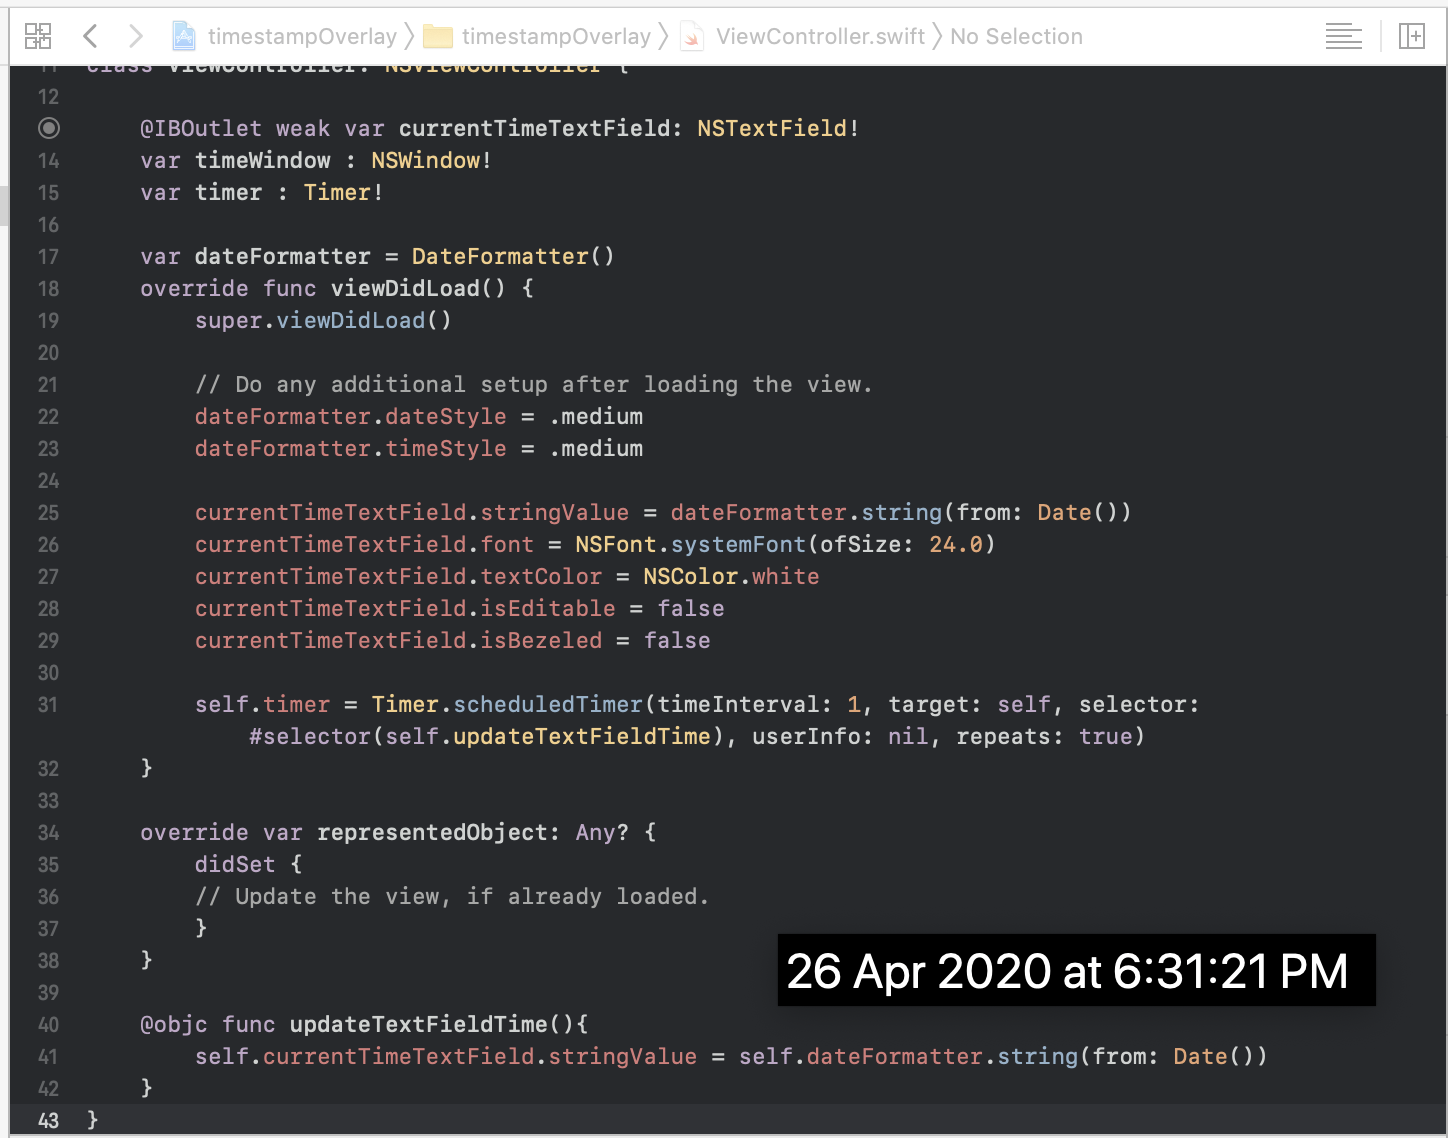Click the 'Update the view' comment

coord(452,896)
